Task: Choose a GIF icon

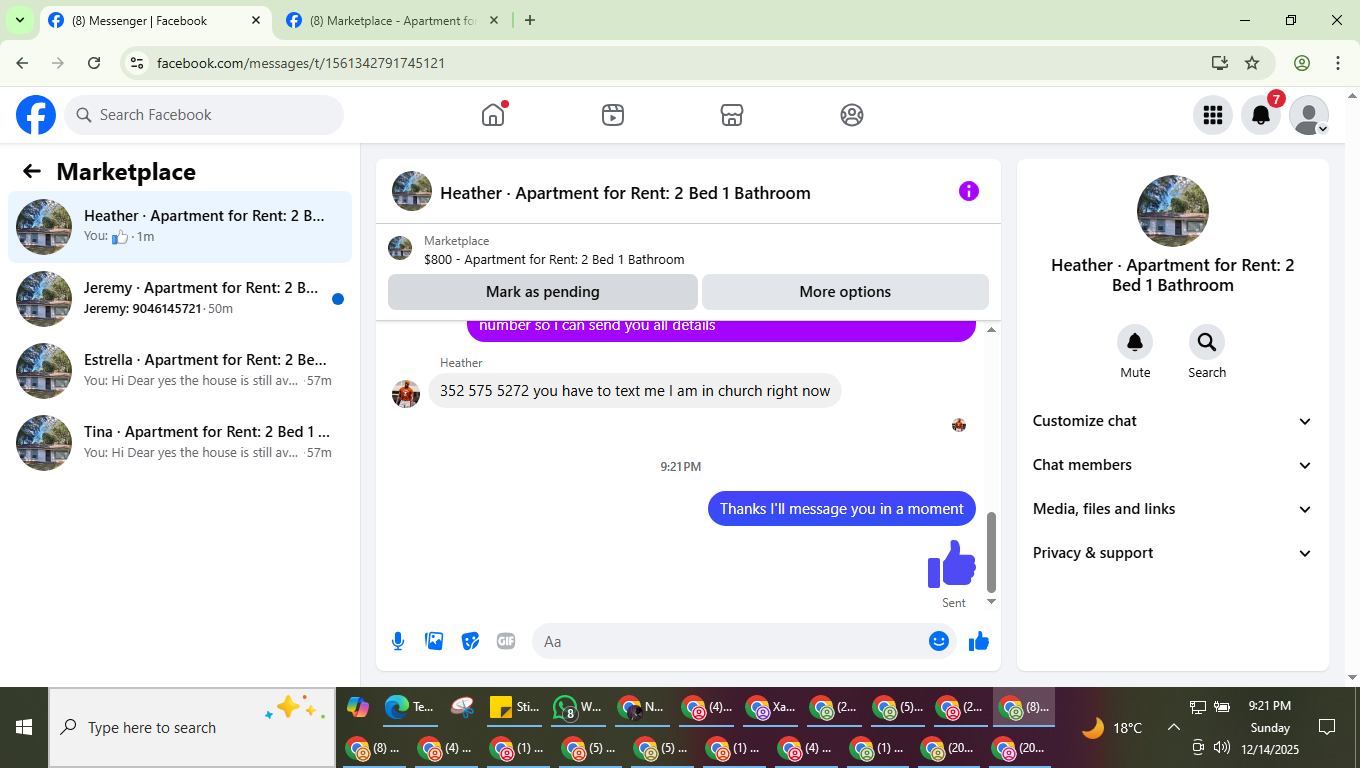Action: pos(506,641)
